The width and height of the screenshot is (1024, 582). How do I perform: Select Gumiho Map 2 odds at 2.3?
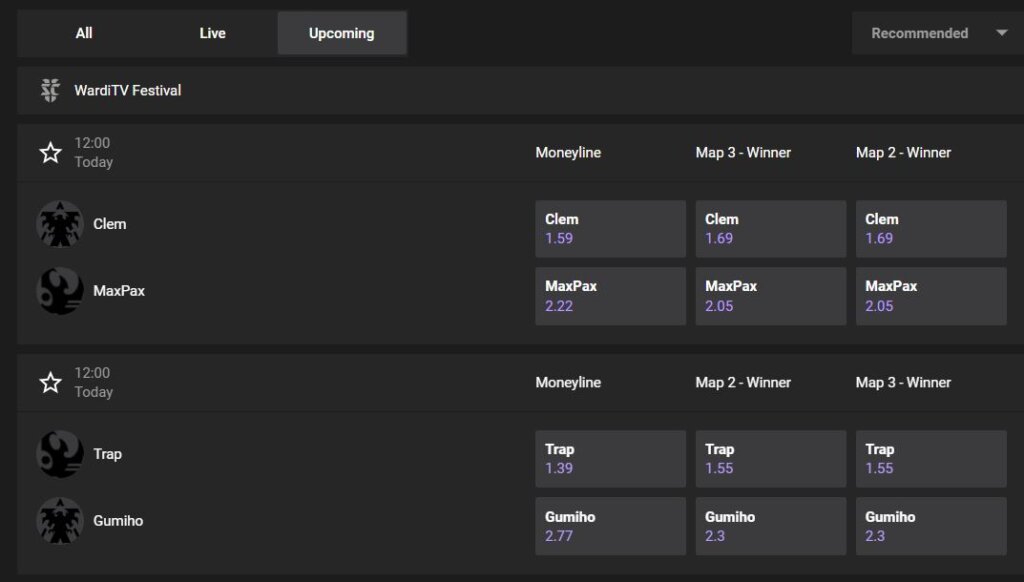point(770,525)
